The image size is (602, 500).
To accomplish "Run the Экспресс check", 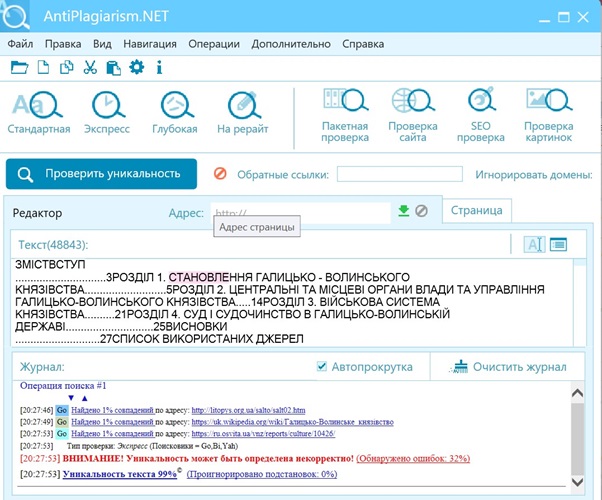I will (x=107, y=112).
